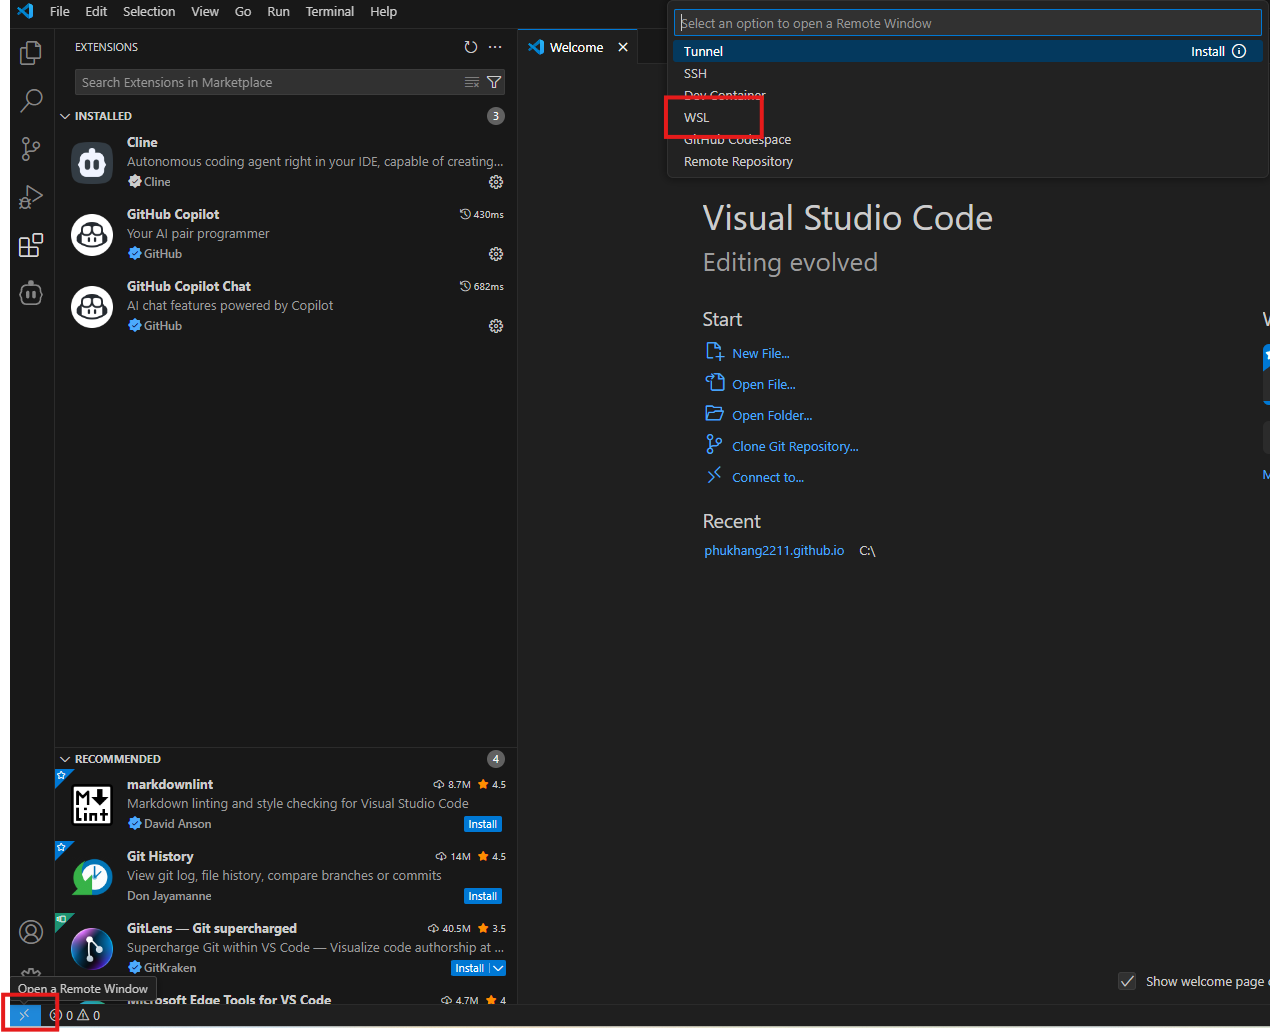Open the Run menu
1270x1032 pixels.
click(x=278, y=11)
